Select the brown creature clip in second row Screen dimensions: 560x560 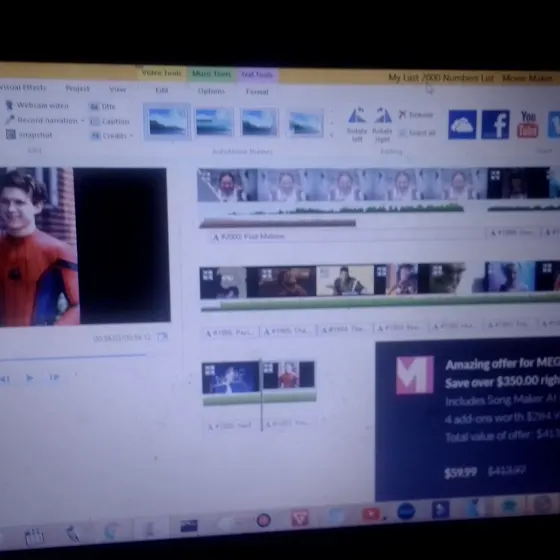(x=281, y=282)
